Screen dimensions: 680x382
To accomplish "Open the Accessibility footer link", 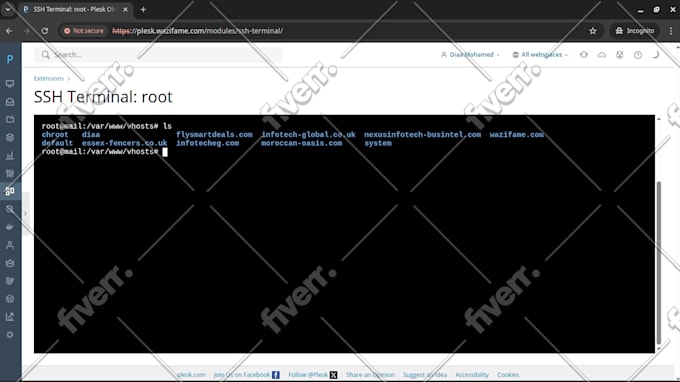I will (x=472, y=375).
